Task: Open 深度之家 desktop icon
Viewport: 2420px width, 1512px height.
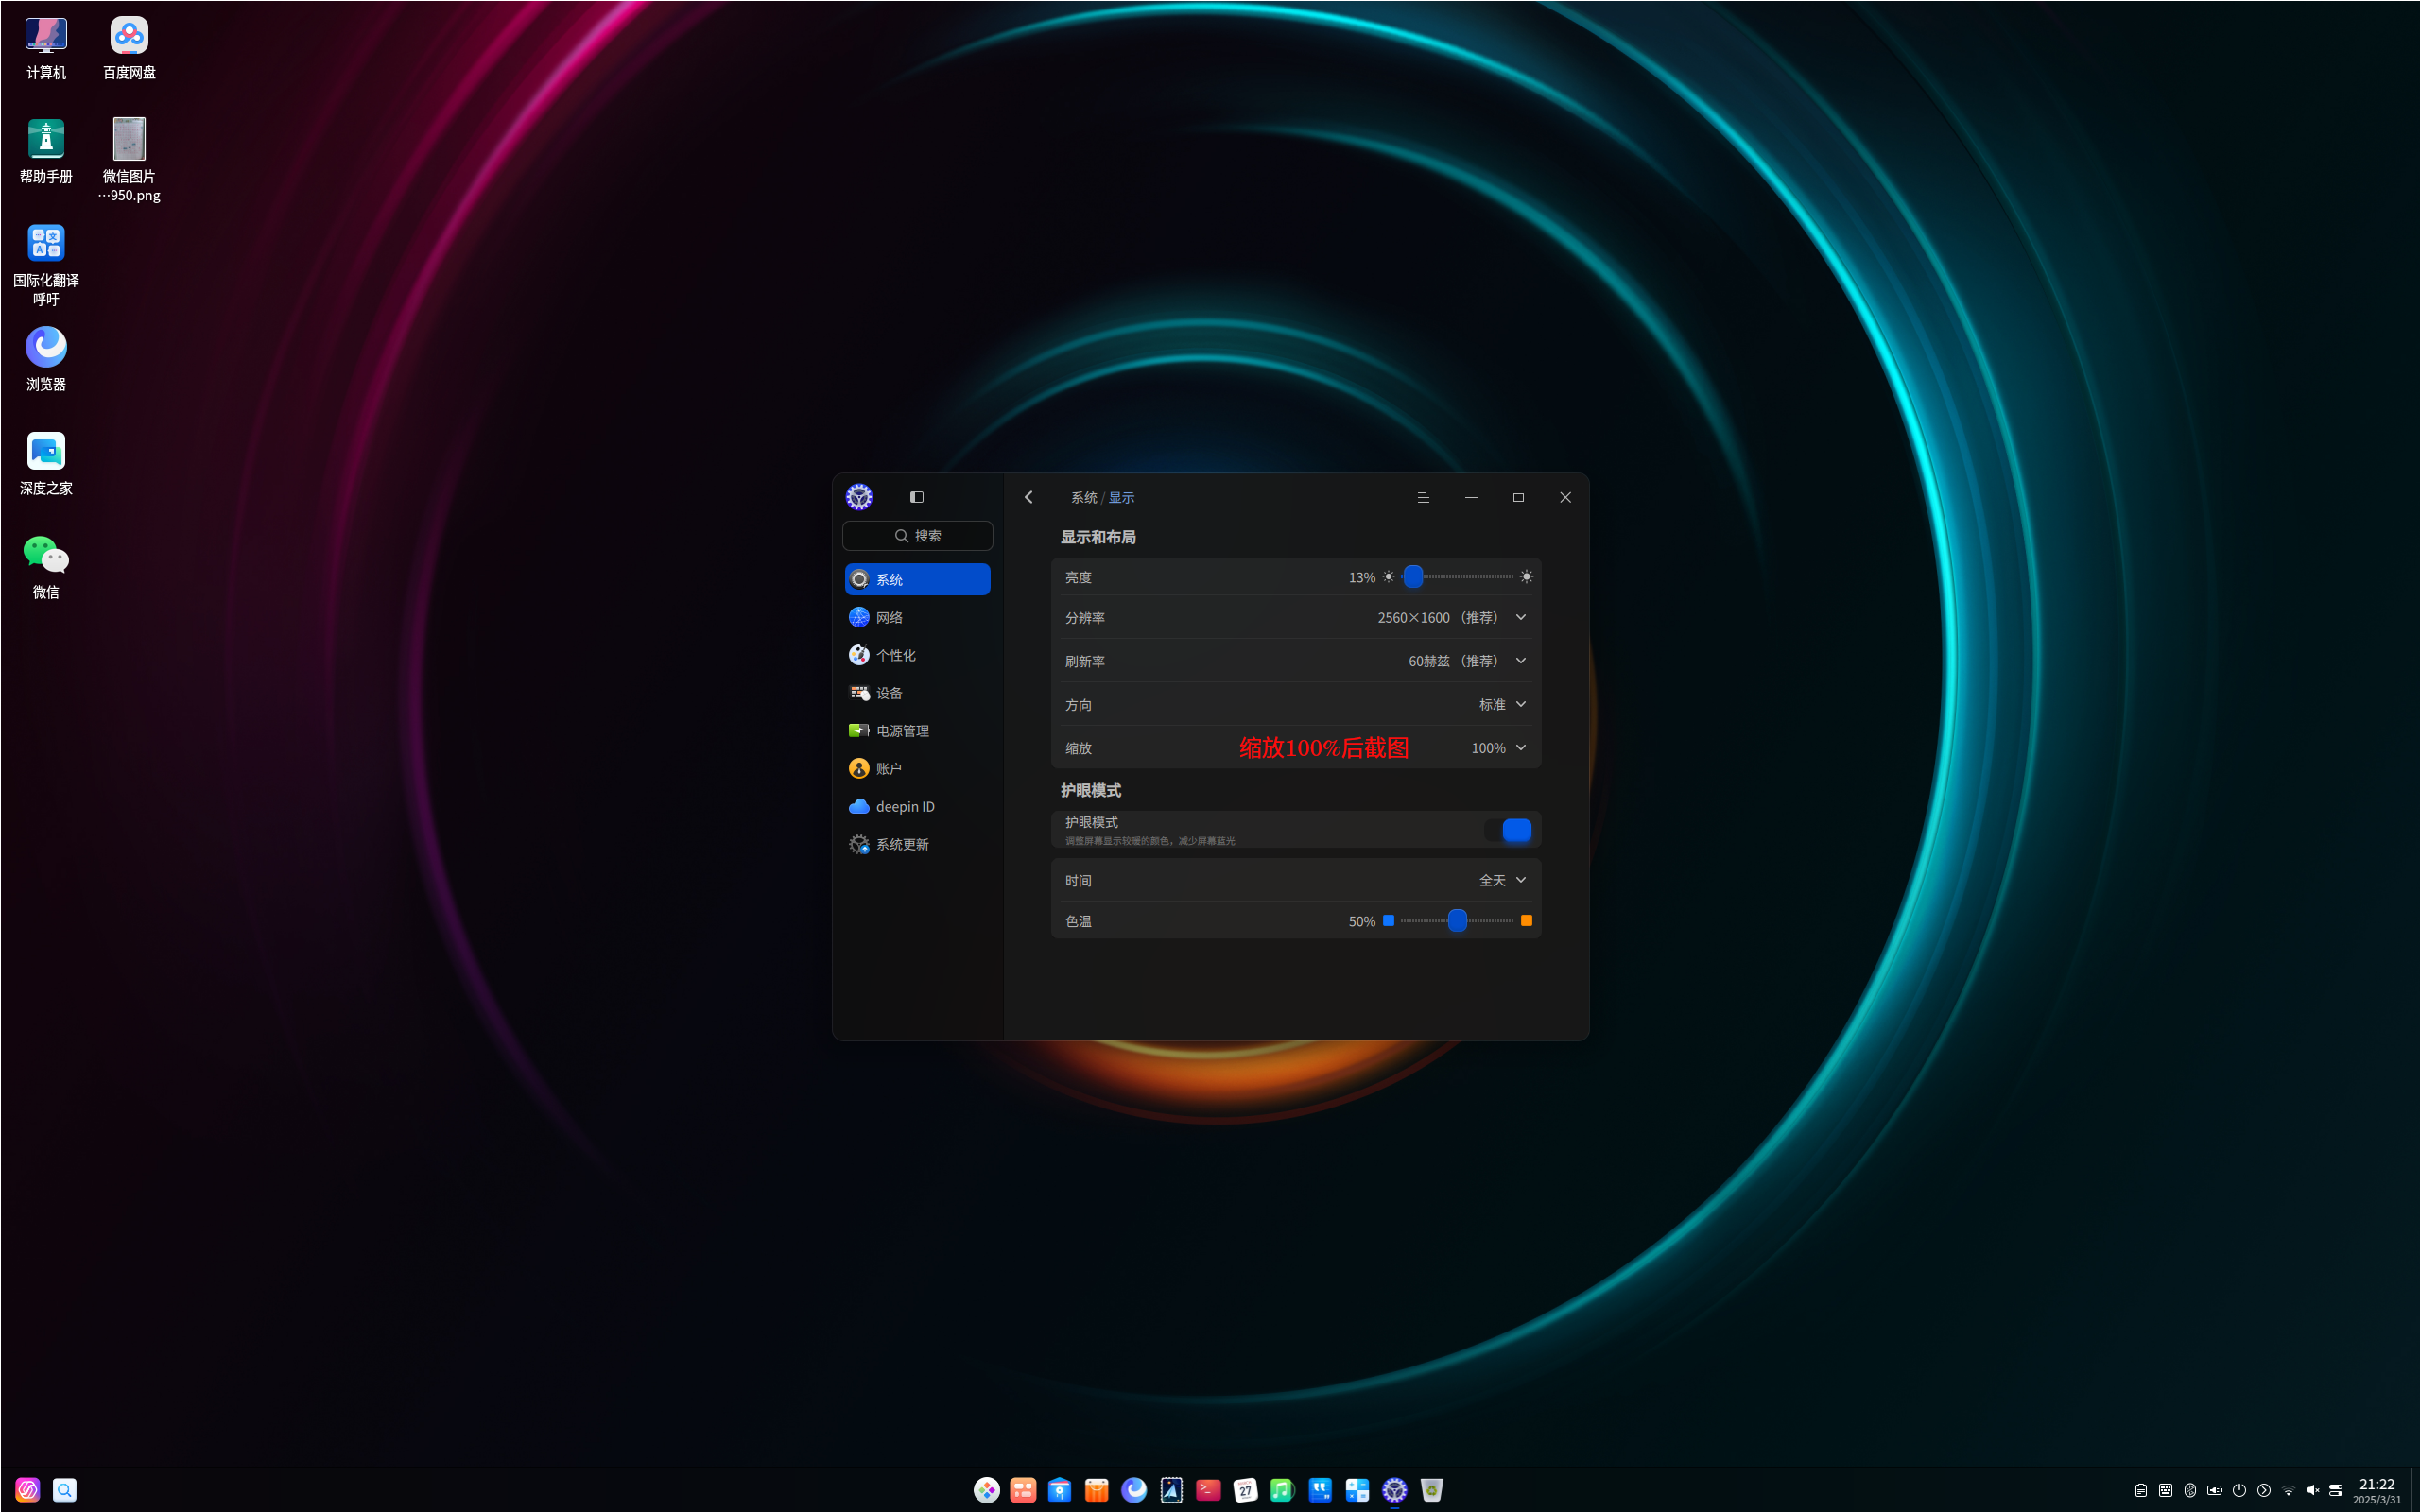Action: [x=46, y=464]
